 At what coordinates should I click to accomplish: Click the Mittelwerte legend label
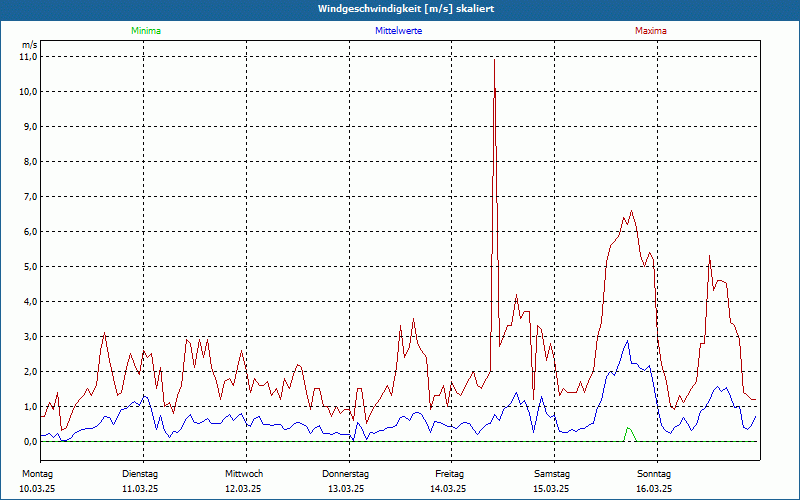[398, 31]
